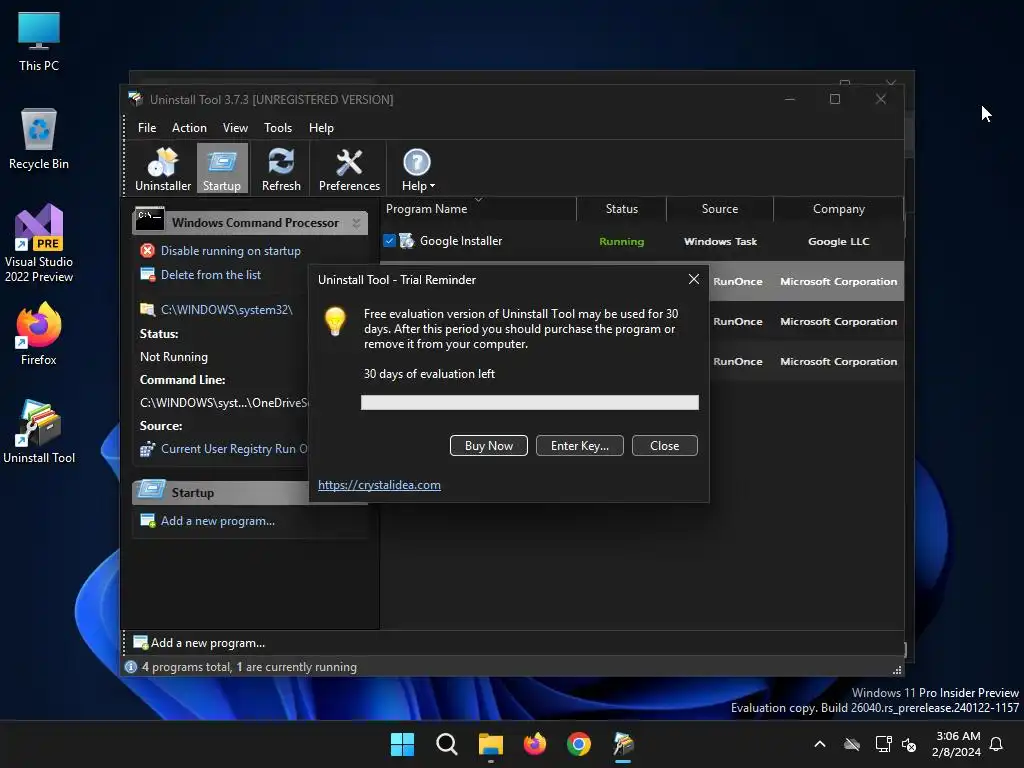The width and height of the screenshot is (1024, 768).
Task: Open the Uninstaller toolbar view
Action: (163, 169)
